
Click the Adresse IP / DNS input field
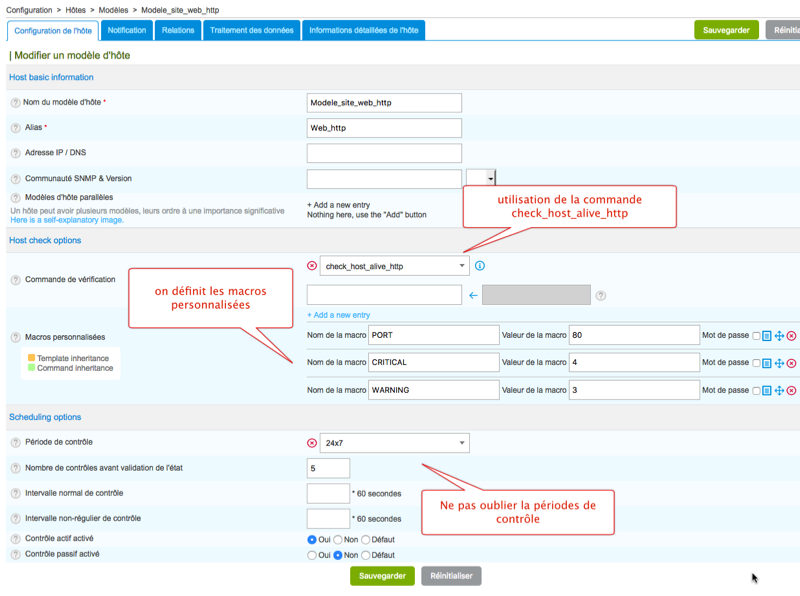[384, 153]
